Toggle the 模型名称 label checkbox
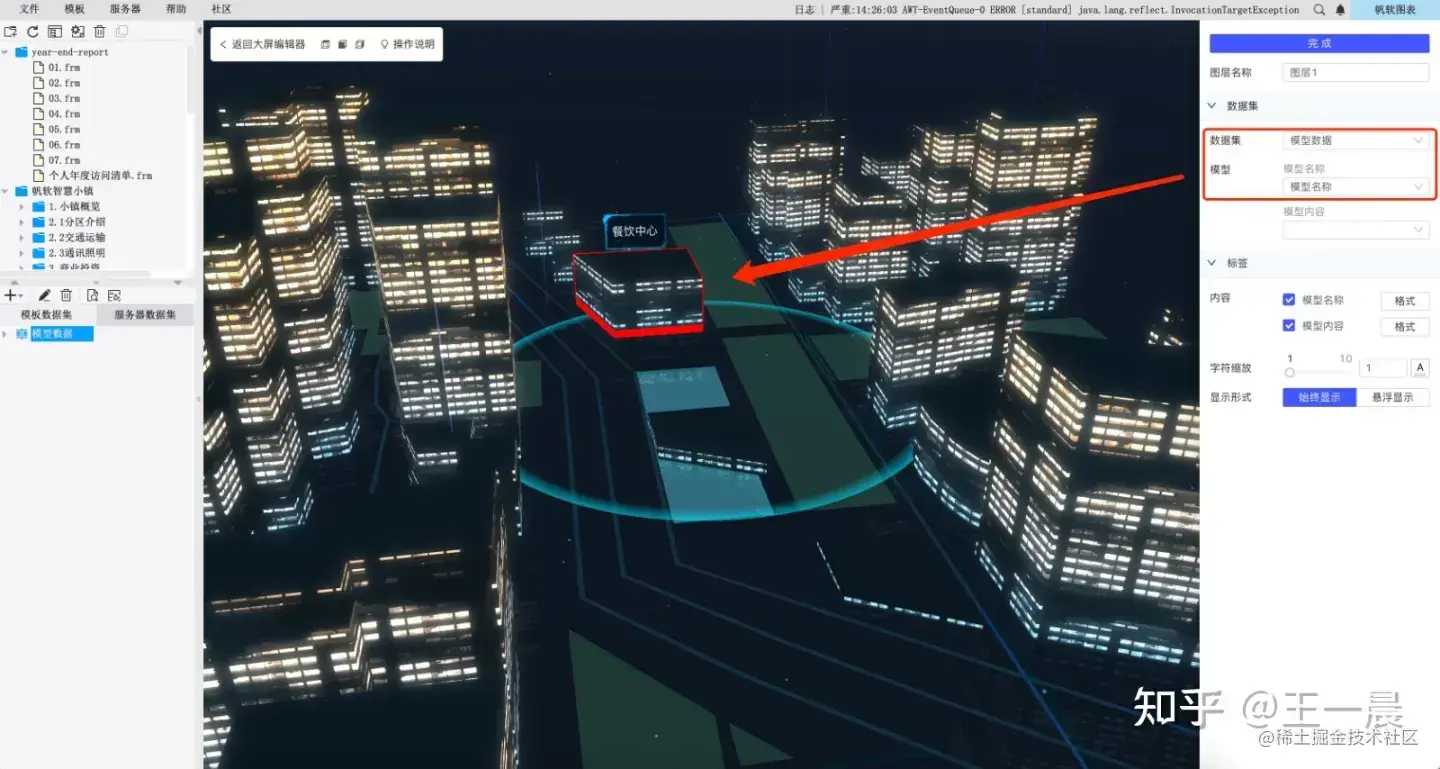The width and height of the screenshot is (1440, 769). tap(1289, 300)
